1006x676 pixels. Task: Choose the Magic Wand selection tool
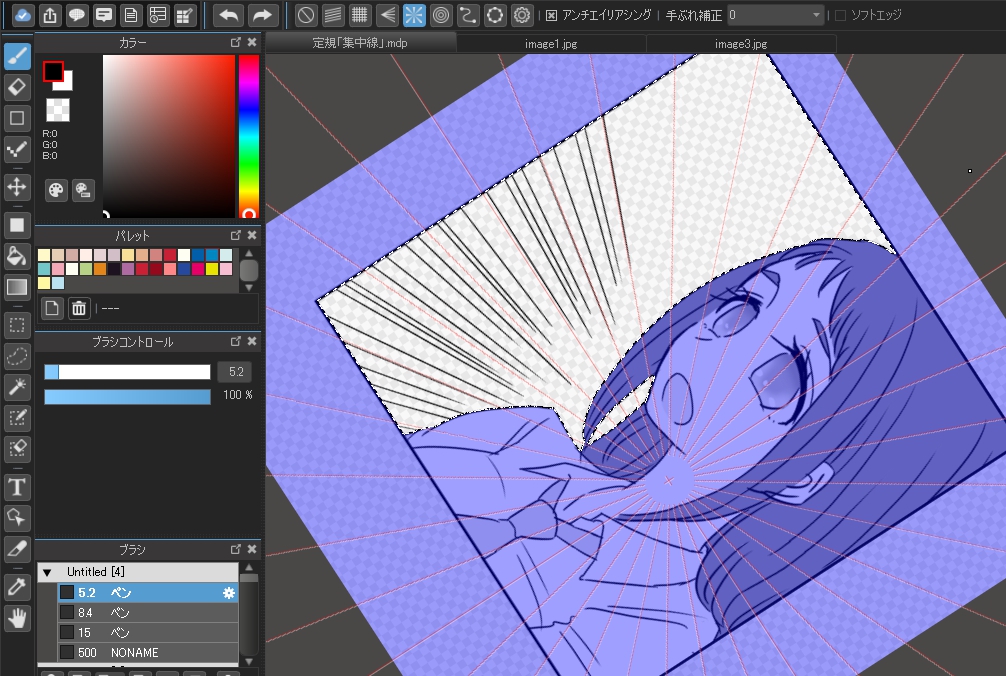(x=16, y=385)
